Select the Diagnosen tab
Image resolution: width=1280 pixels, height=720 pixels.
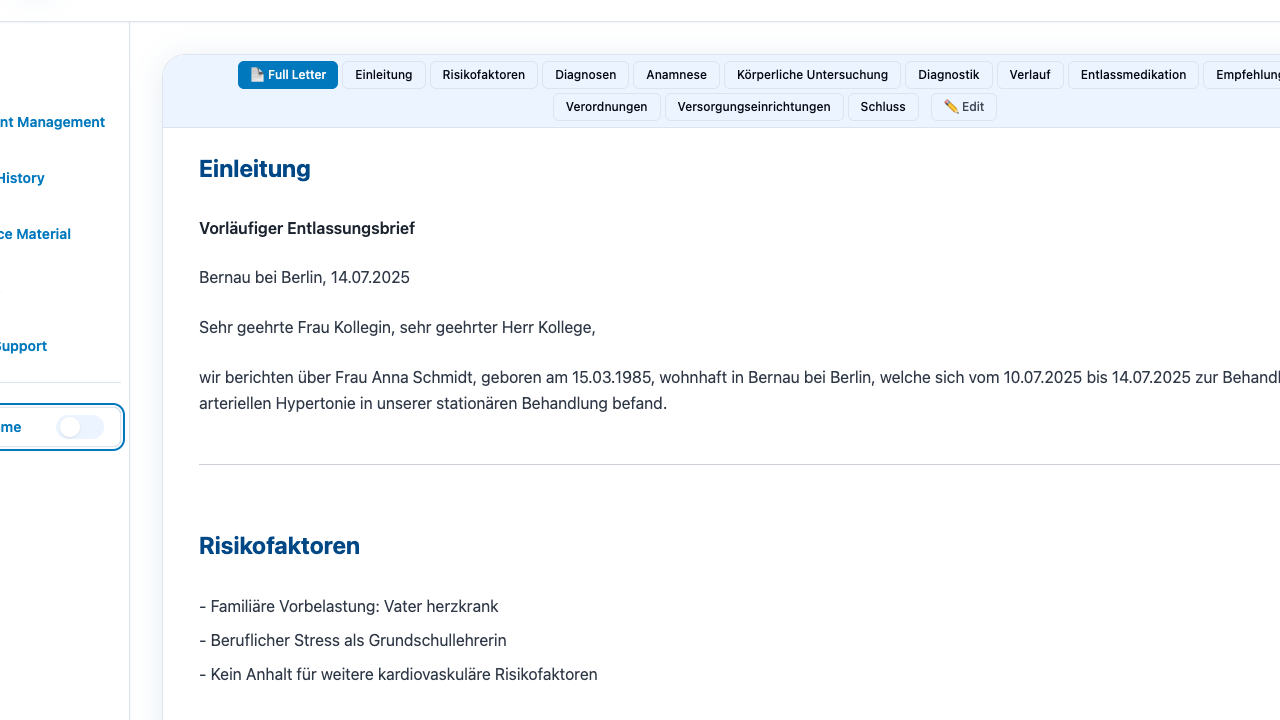click(586, 75)
